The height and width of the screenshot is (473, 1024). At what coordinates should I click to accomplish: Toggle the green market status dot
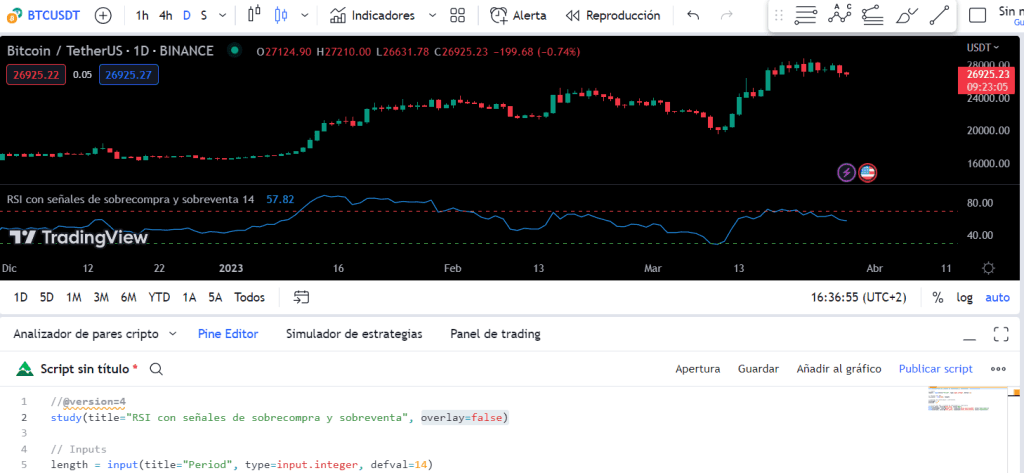(234, 50)
